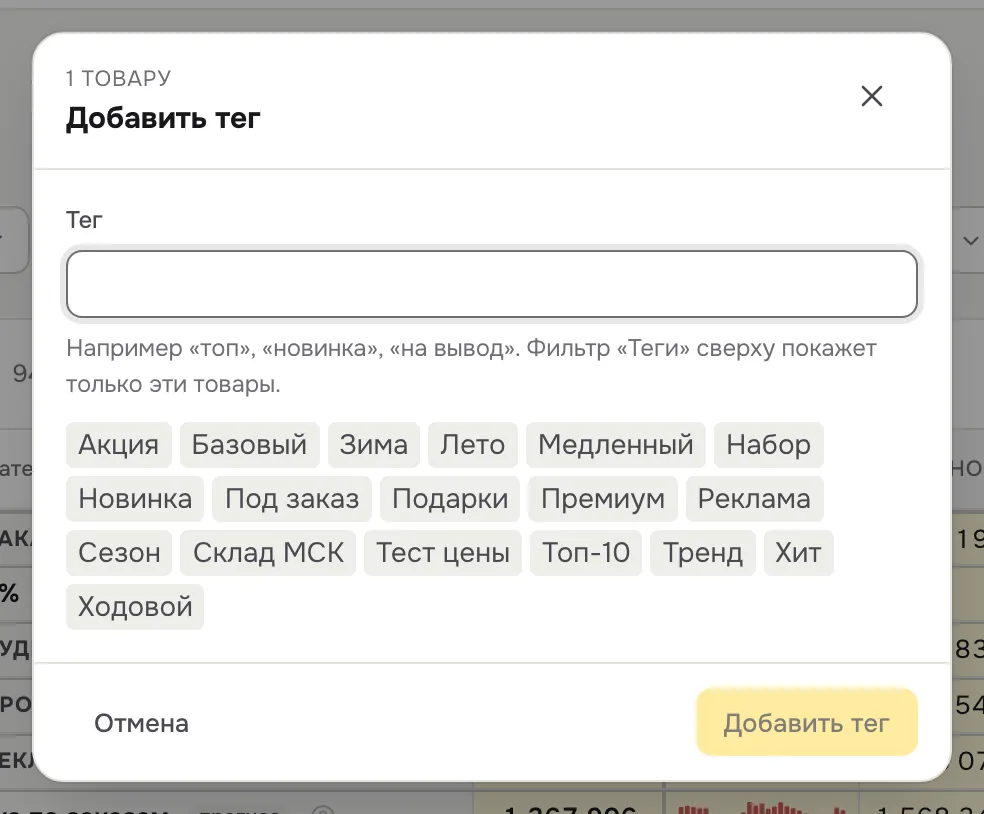This screenshot has width=984, height=814.
Task: Confirm with the yellow Добавить тег button
Action: coord(807,722)
